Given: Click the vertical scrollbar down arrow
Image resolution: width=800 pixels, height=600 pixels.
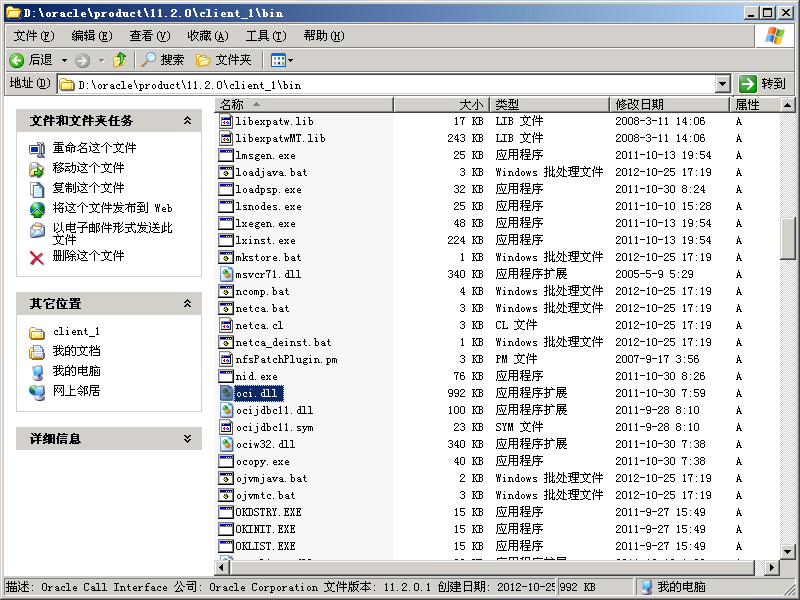Looking at the screenshot, I should coord(787,552).
